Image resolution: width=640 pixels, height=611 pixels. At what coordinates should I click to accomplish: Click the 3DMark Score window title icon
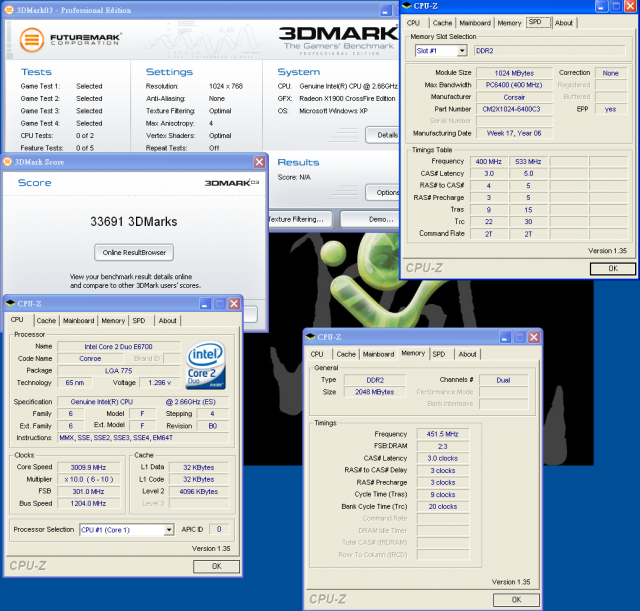(7, 162)
